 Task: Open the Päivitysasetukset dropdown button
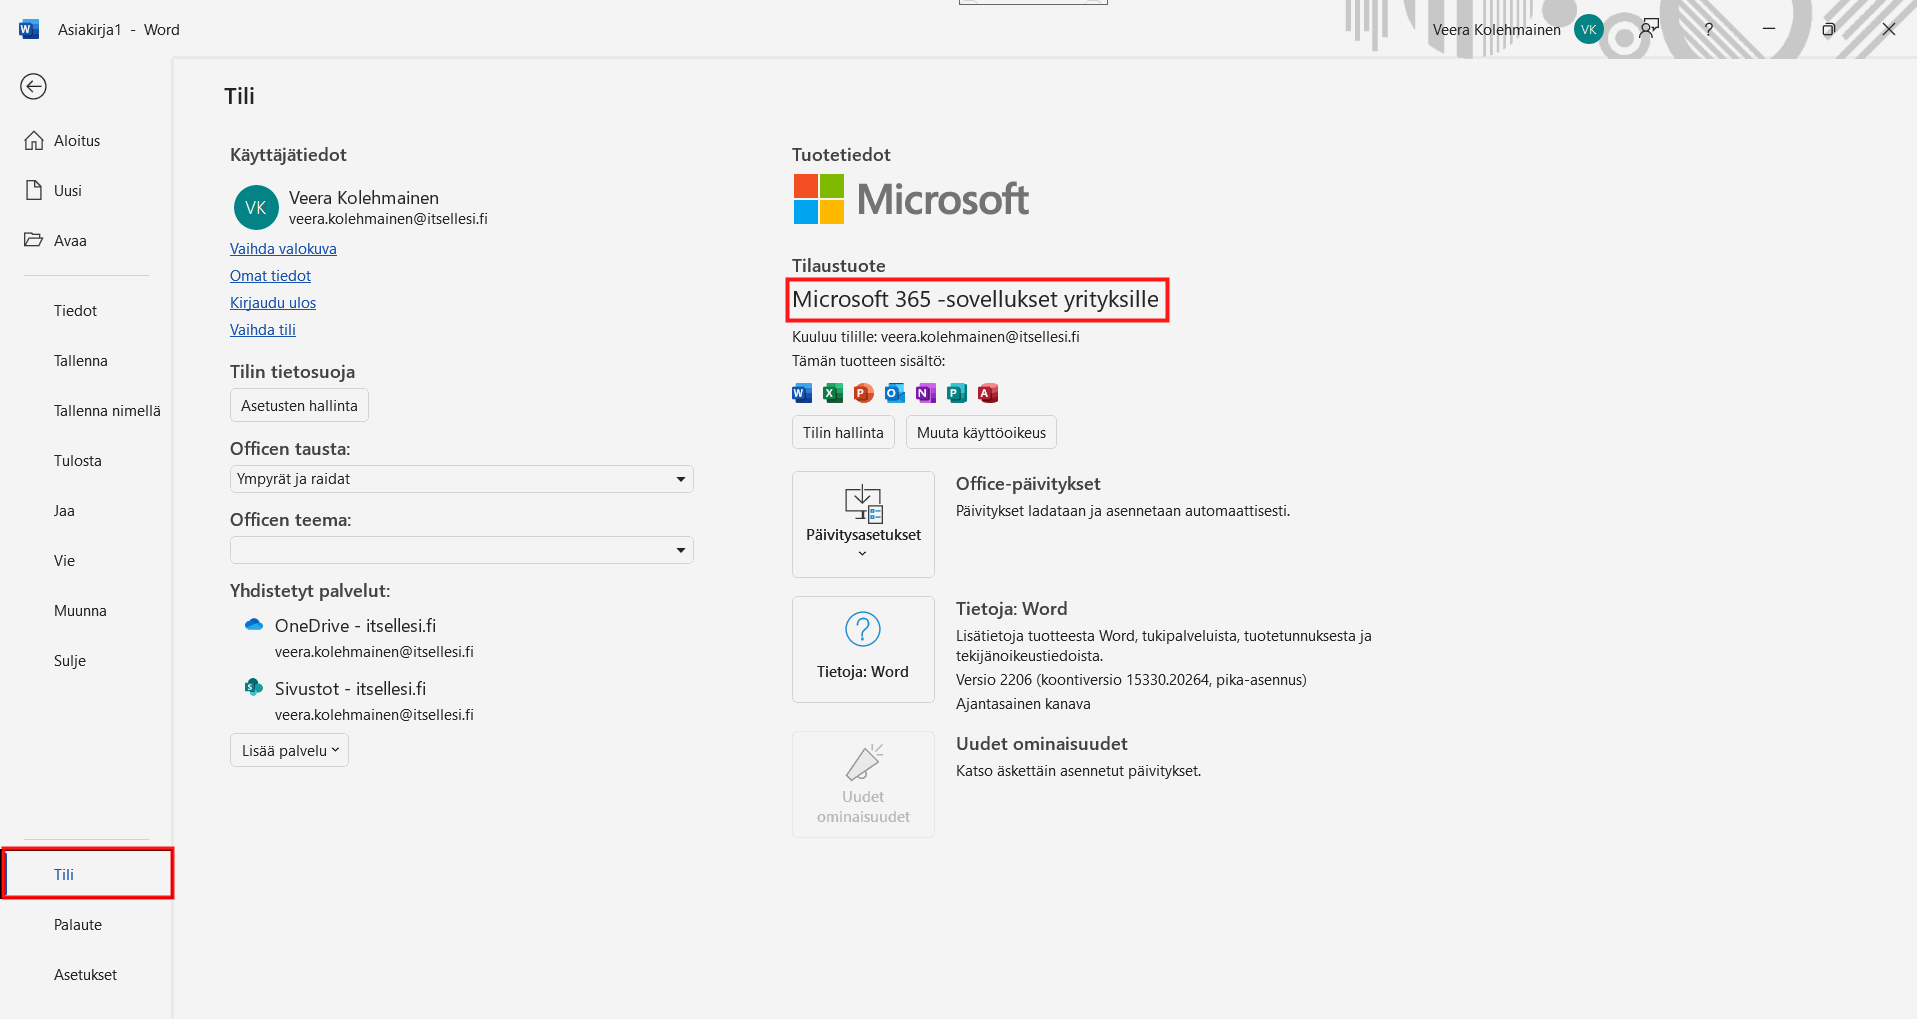(x=863, y=524)
